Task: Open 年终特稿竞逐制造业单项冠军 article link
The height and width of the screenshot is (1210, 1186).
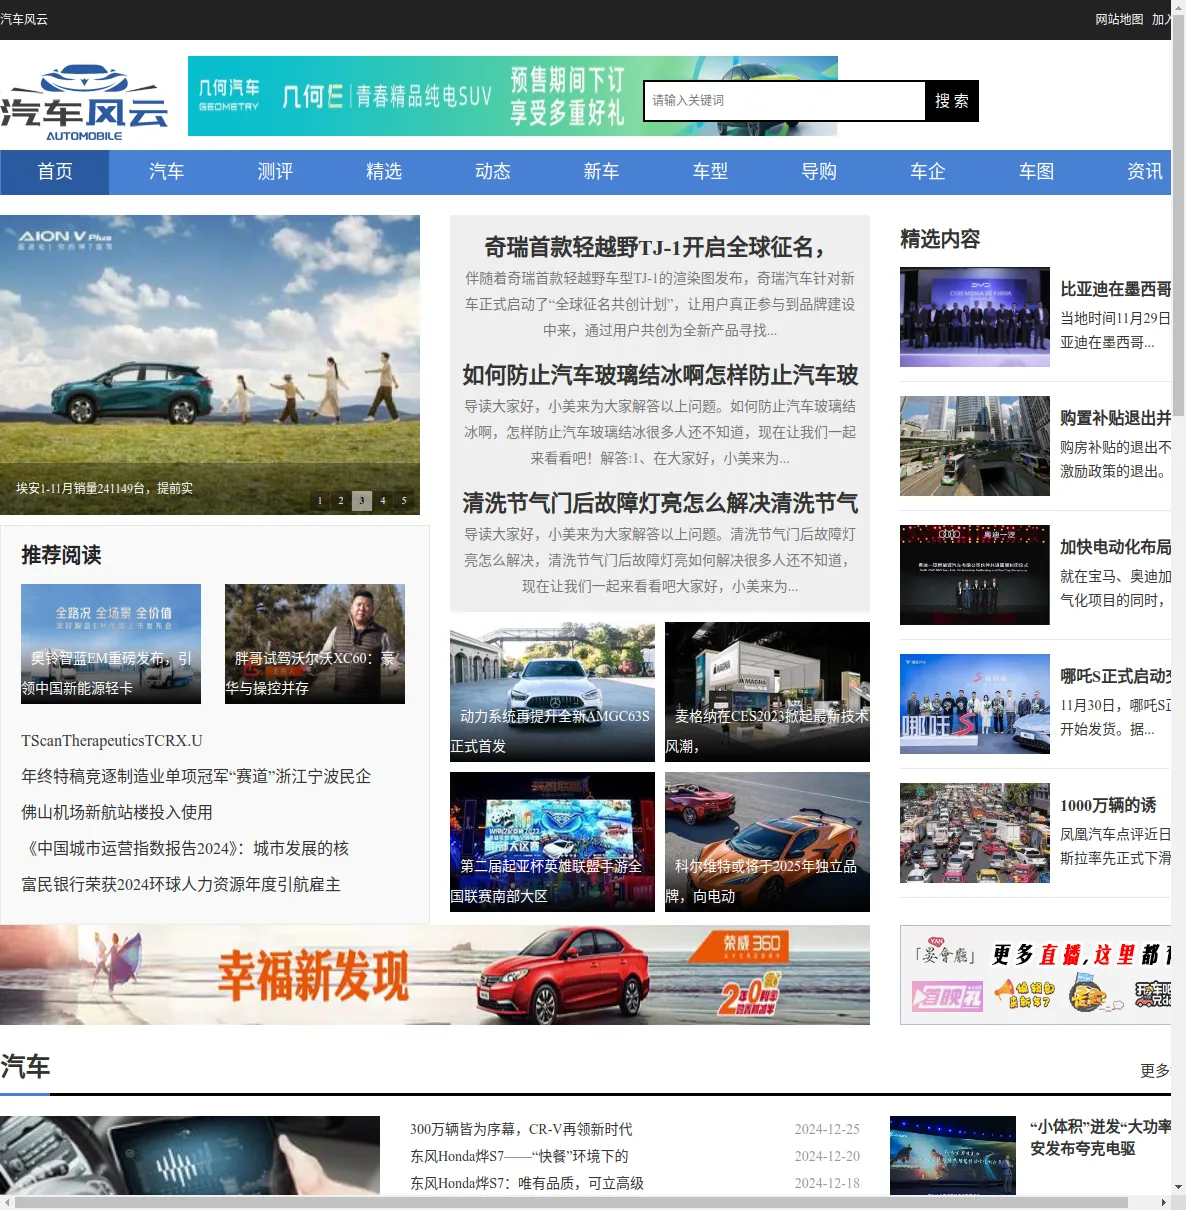Action: [196, 777]
